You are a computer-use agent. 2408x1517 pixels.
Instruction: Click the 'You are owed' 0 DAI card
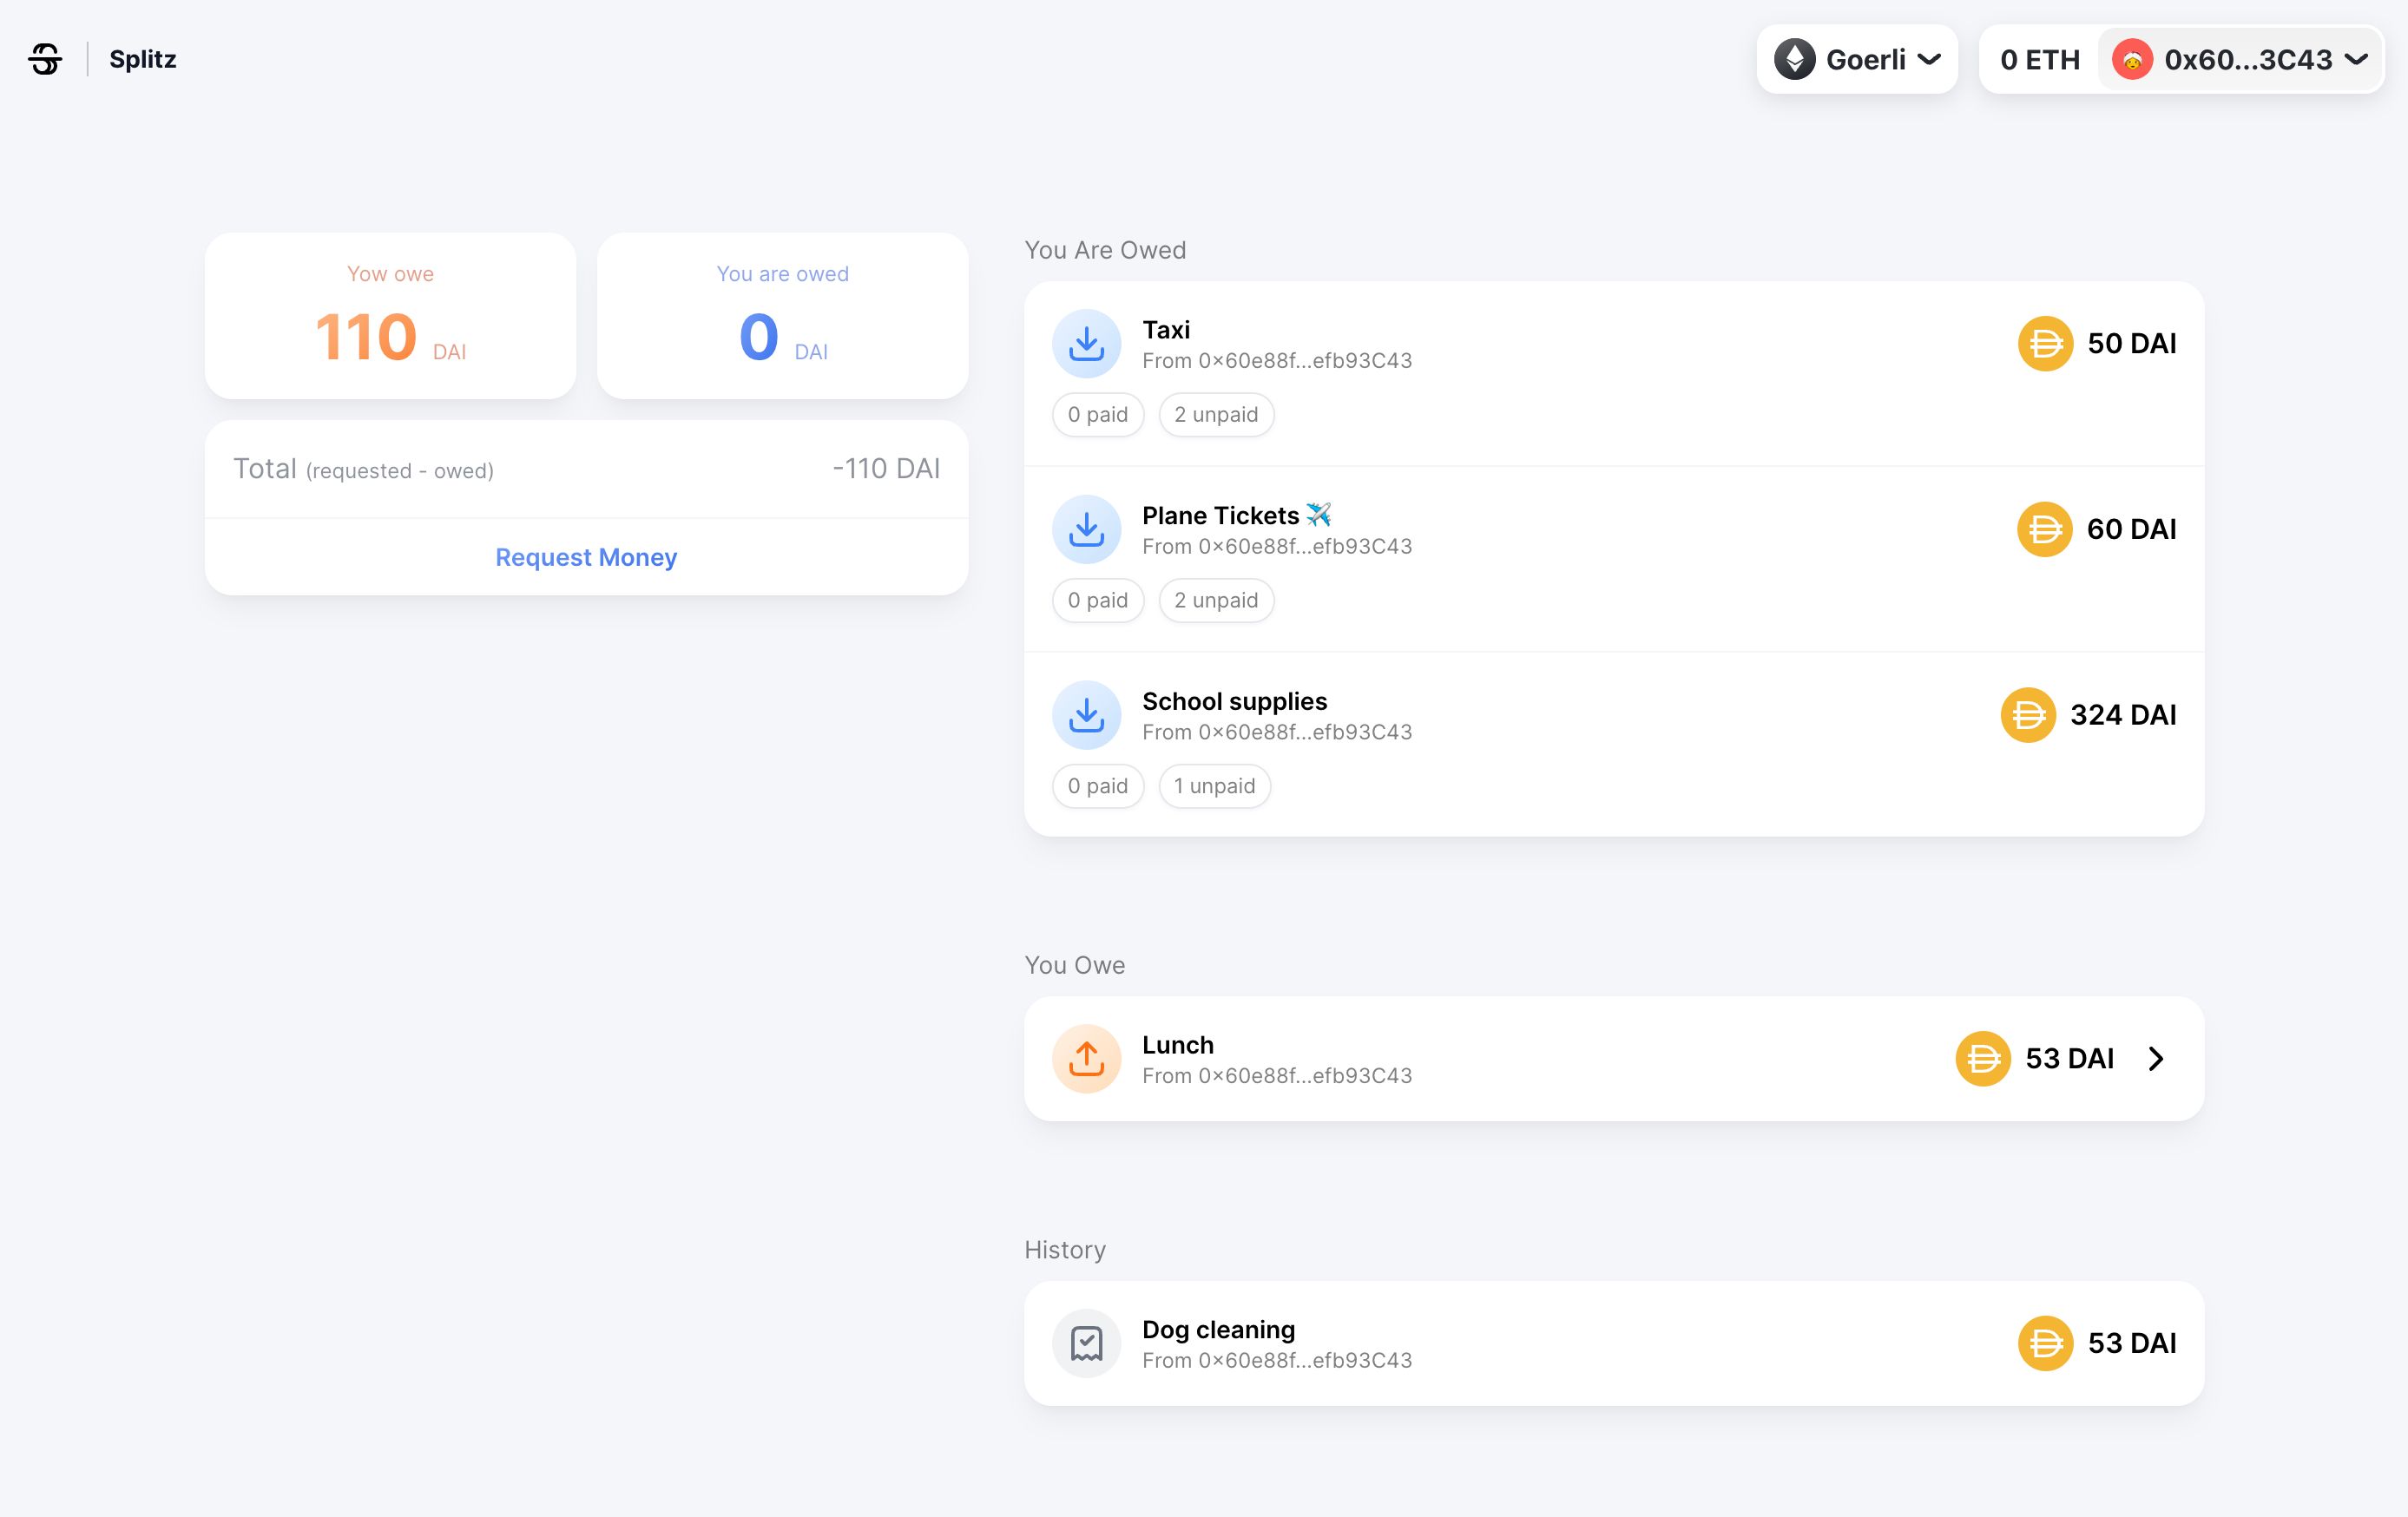point(783,316)
